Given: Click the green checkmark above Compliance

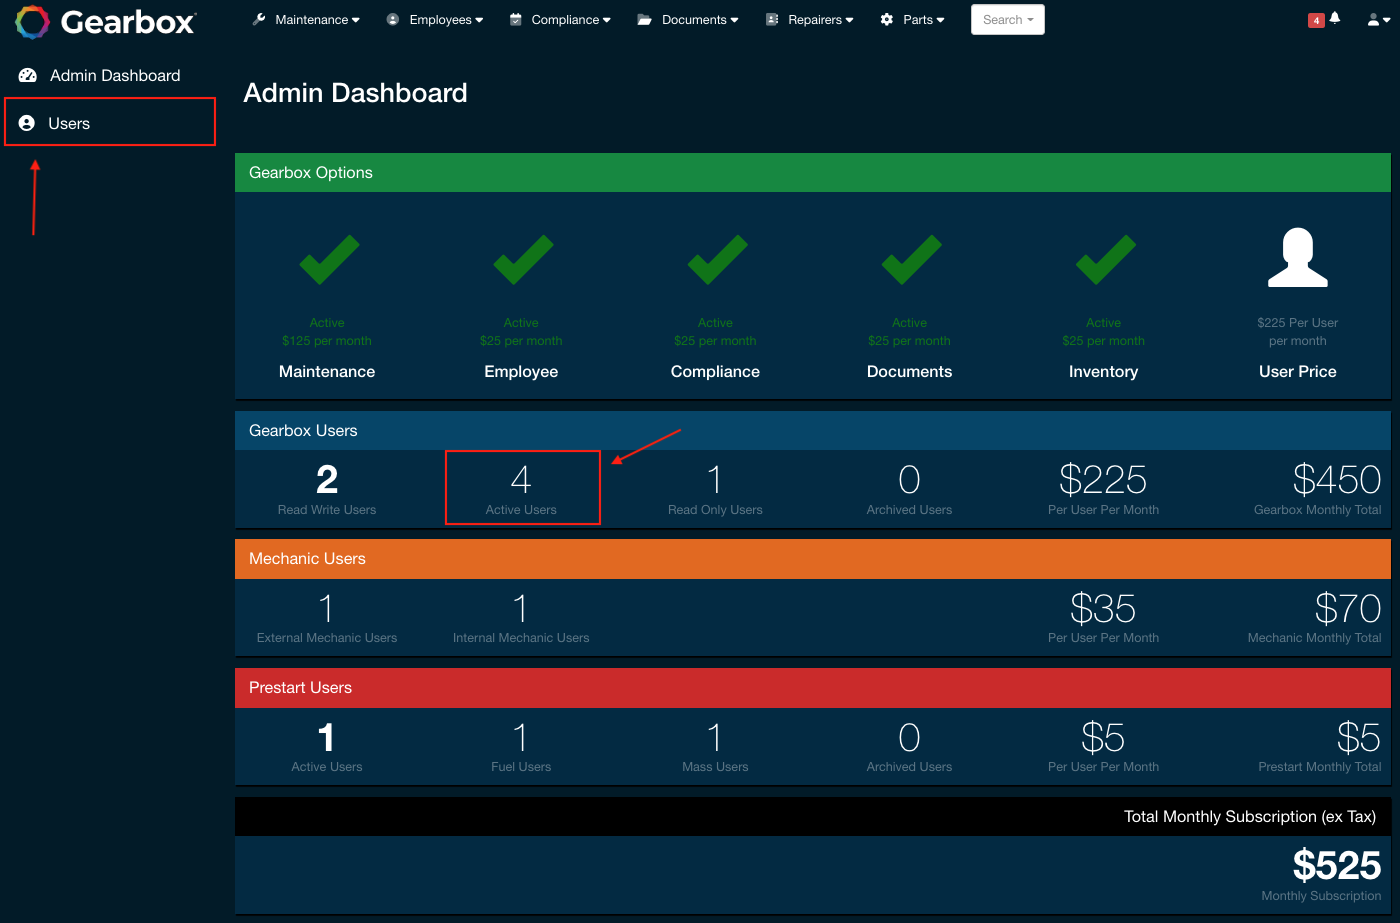Looking at the screenshot, I should (717, 260).
